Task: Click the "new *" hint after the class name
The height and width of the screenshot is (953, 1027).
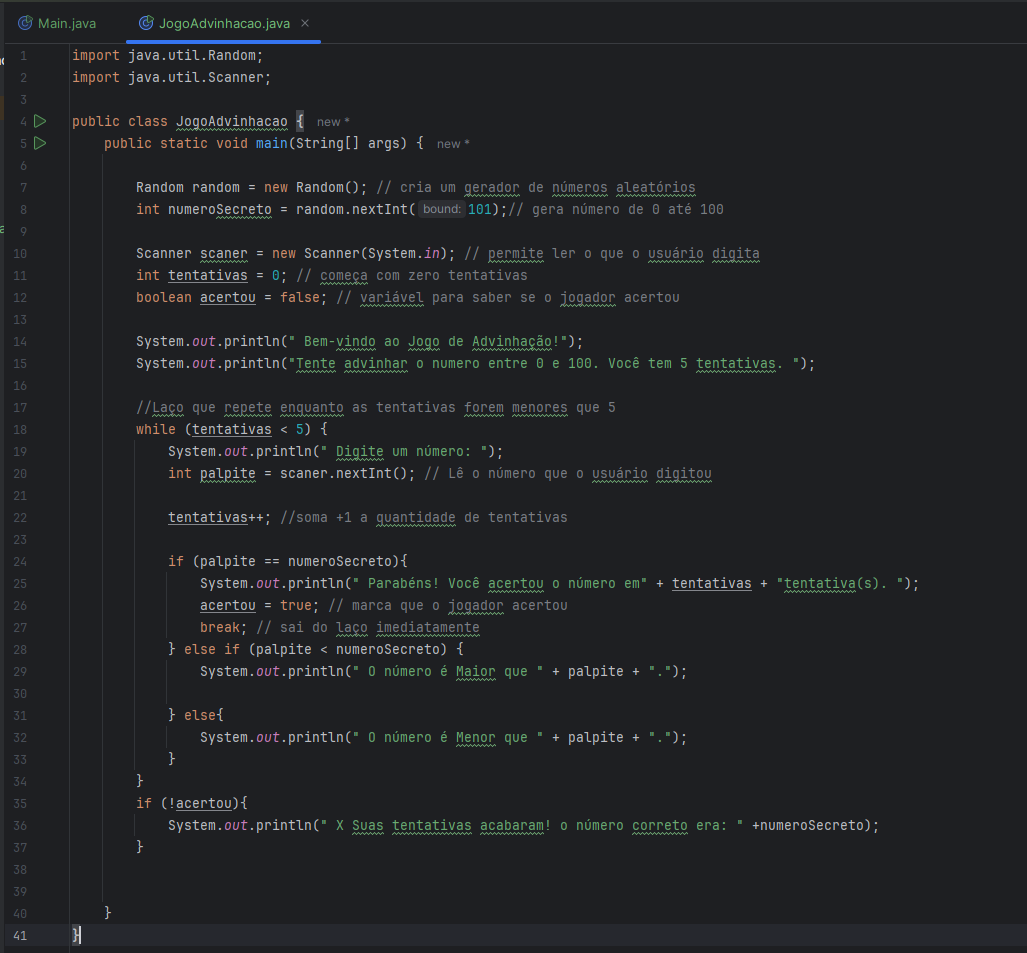Action: coord(333,122)
